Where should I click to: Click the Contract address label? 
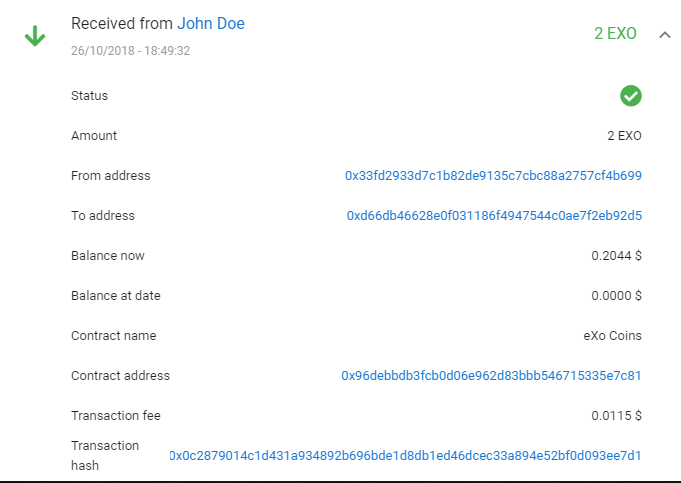(120, 375)
